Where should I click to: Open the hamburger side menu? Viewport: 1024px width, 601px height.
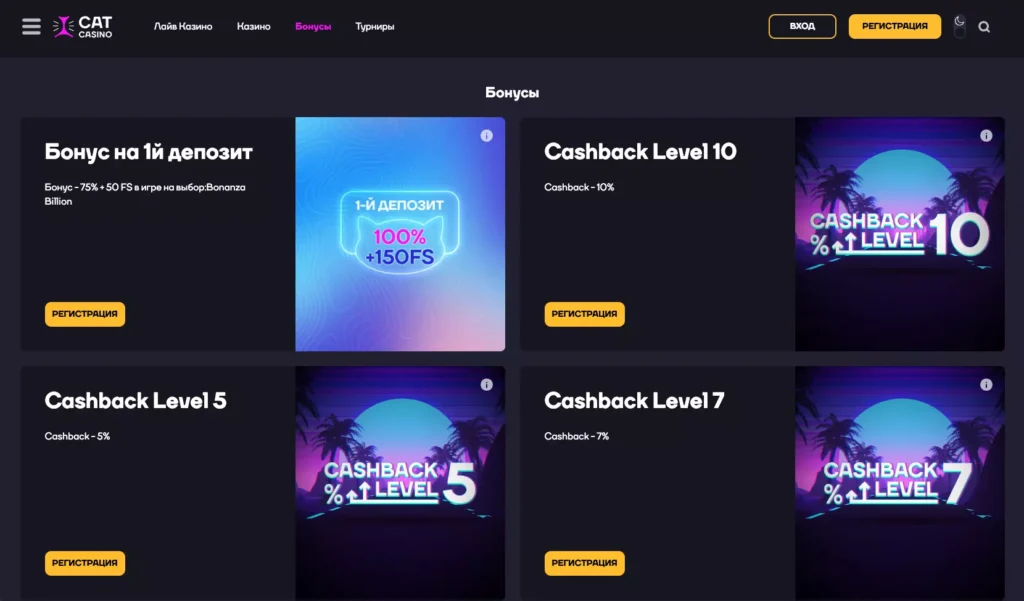31,26
